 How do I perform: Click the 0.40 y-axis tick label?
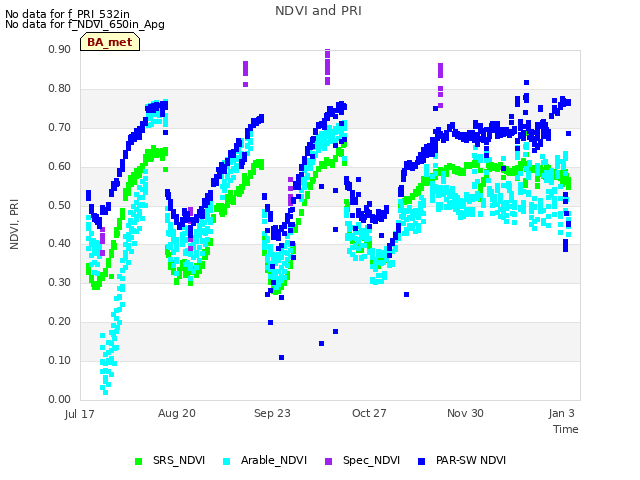(x=60, y=243)
